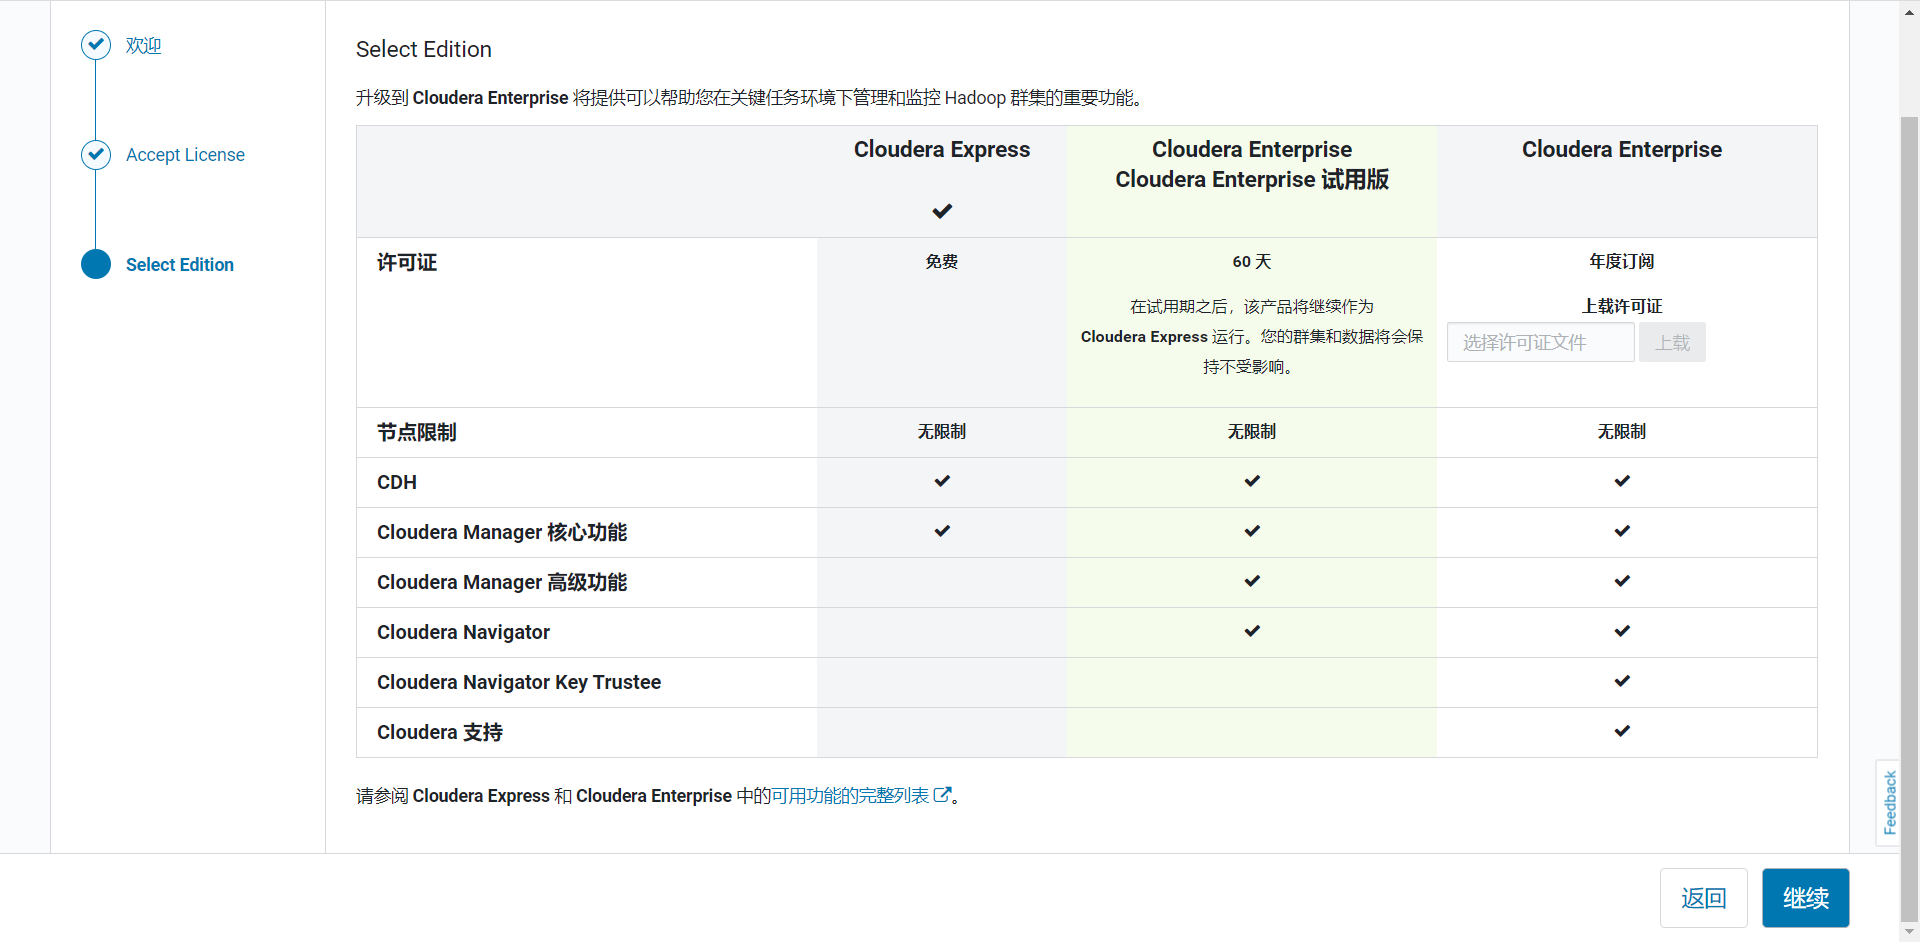
Task: Click 无限制 under Enterprise trial column
Action: click(x=1252, y=432)
